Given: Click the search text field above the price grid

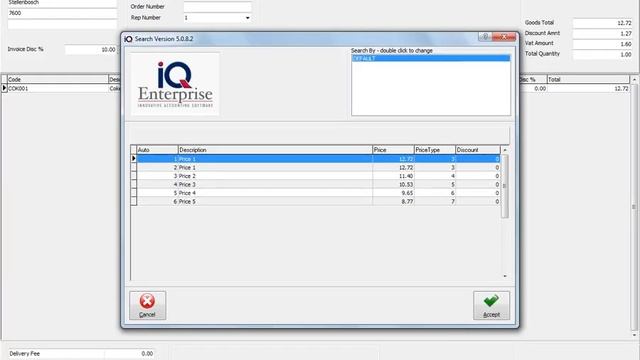Looking at the screenshot, I should (x=320, y=135).
